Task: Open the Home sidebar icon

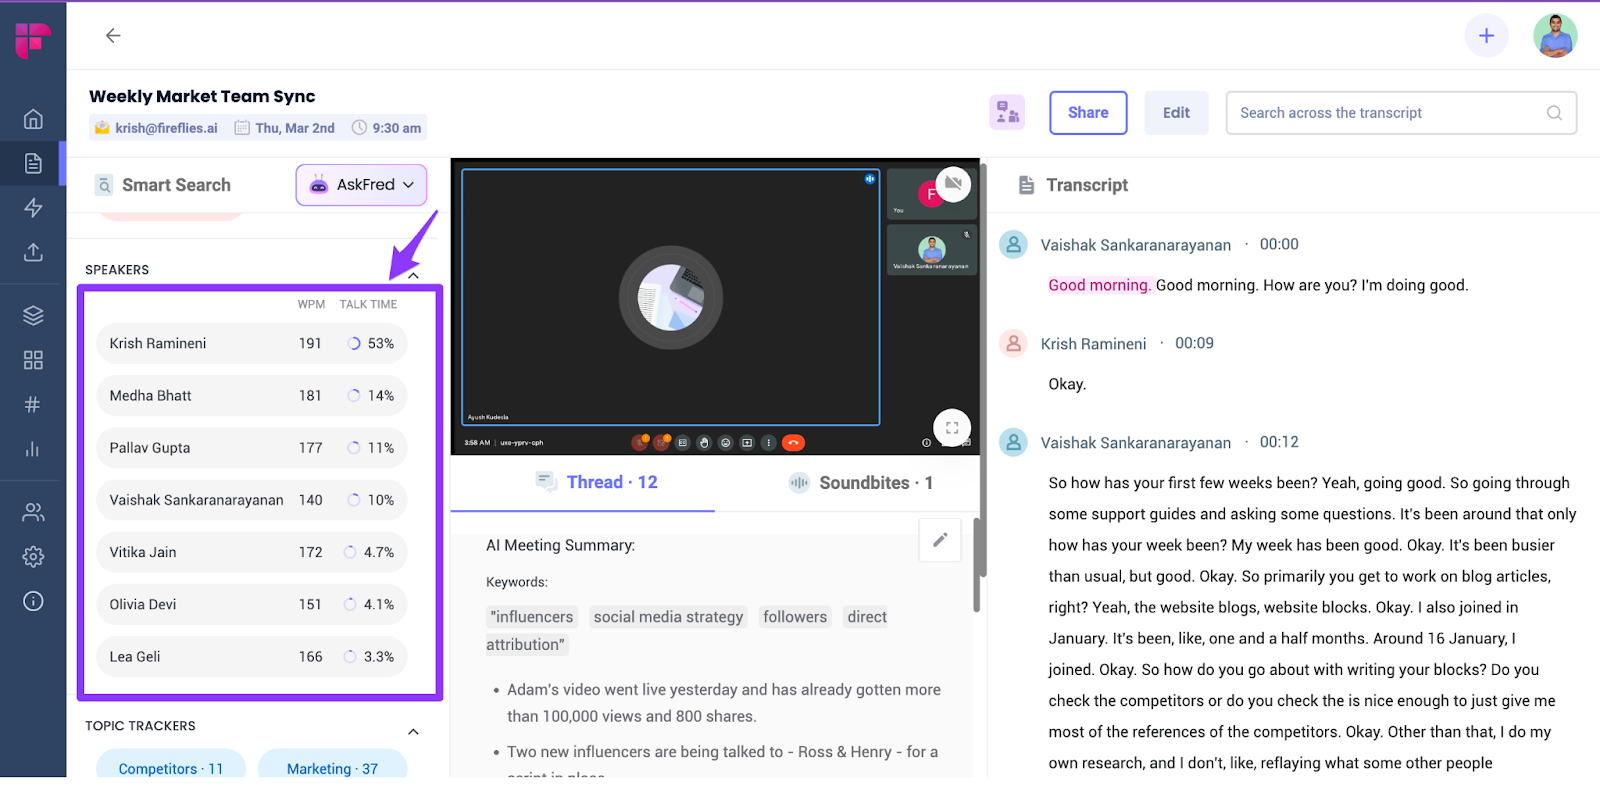Action: click(33, 119)
